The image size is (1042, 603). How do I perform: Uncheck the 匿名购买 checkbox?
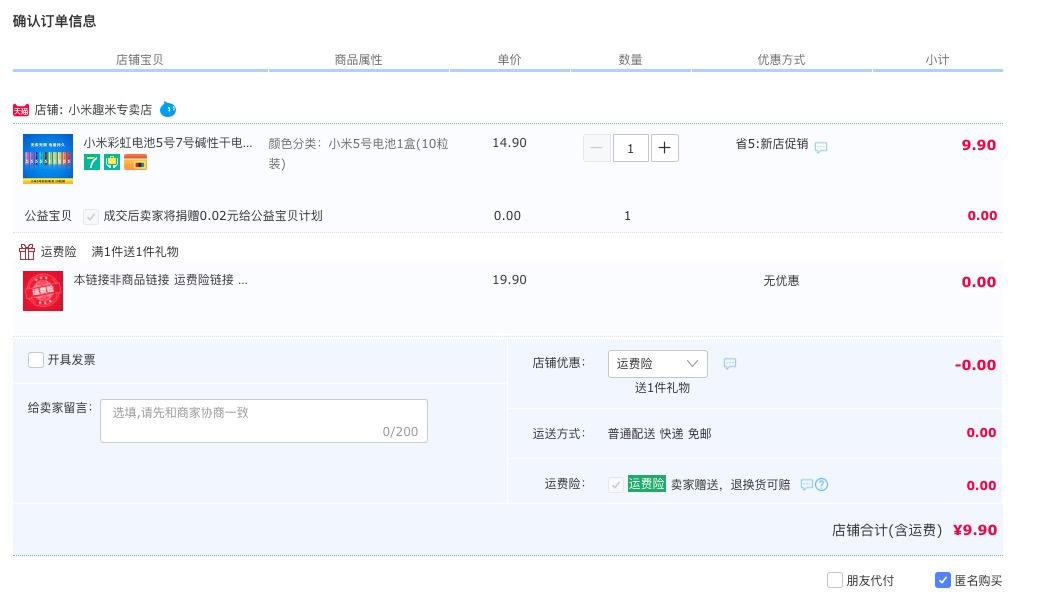(x=942, y=580)
